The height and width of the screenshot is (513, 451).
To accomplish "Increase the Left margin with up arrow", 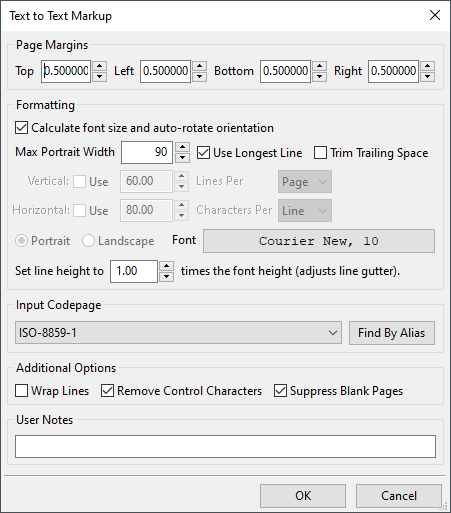I will click(199, 66).
